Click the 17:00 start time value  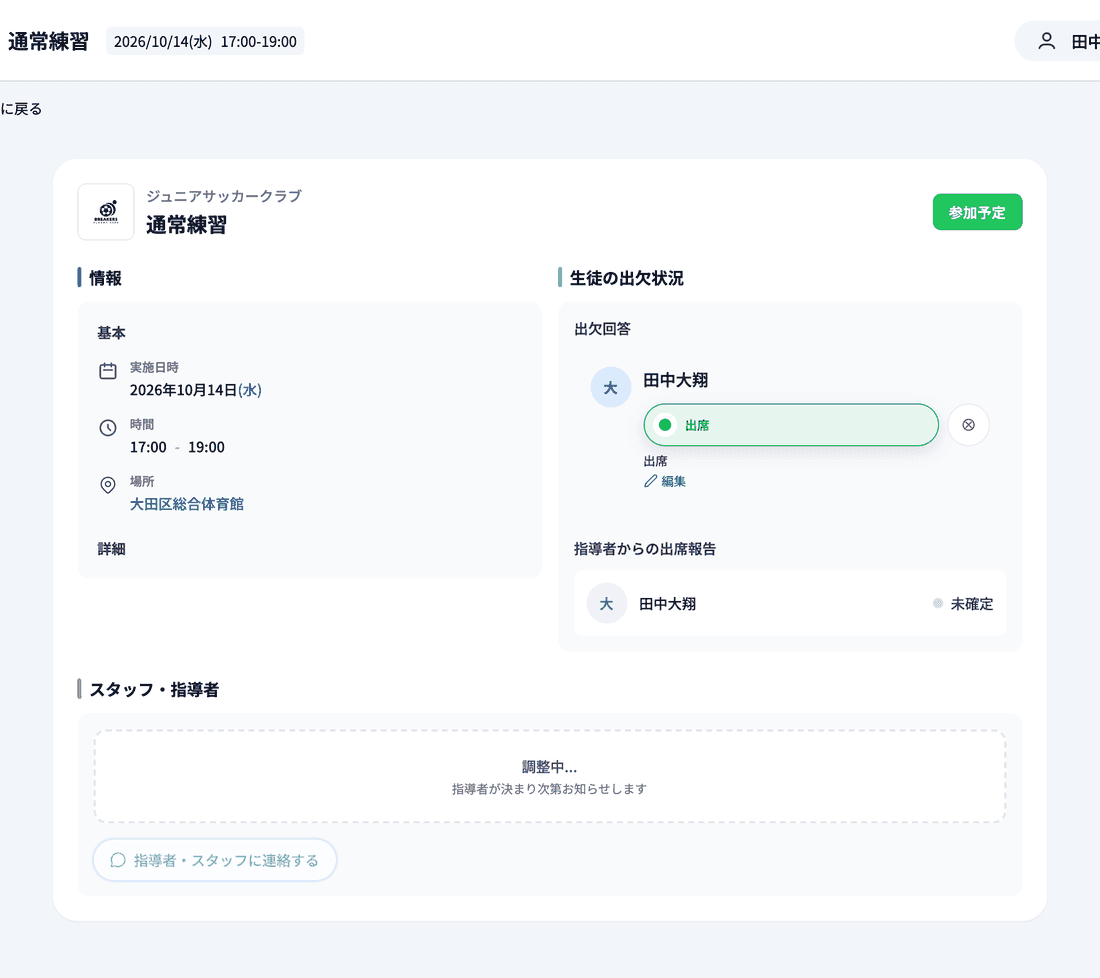coord(148,448)
